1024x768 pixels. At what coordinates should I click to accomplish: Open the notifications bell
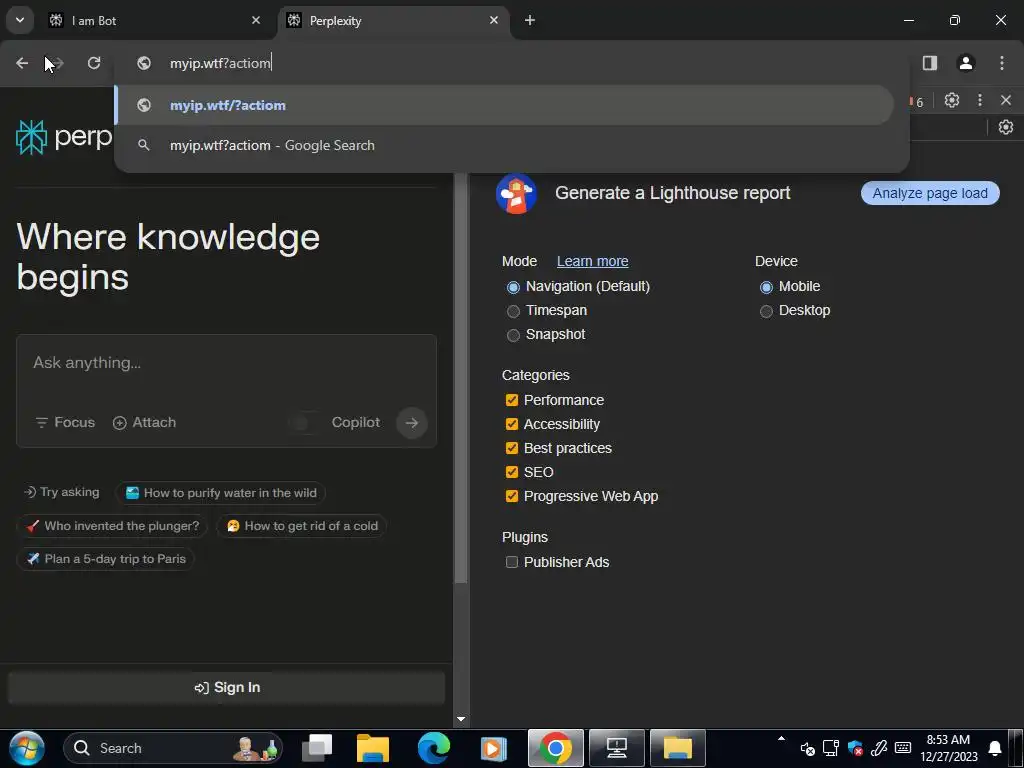(995, 748)
